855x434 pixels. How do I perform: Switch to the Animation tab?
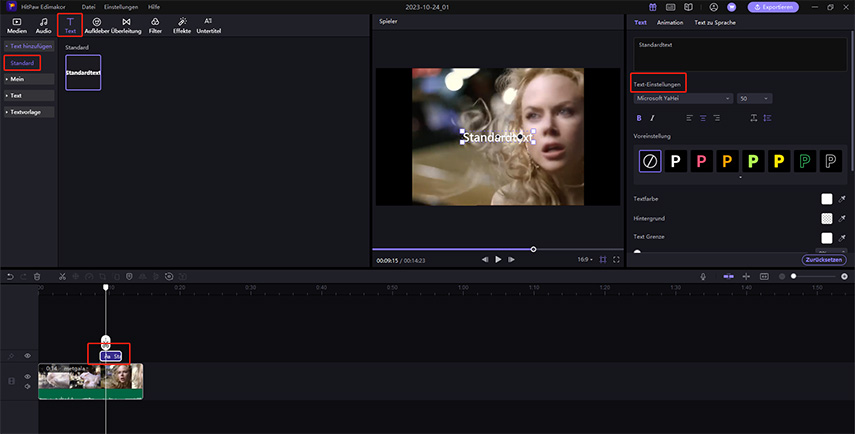click(x=670, y=22)
